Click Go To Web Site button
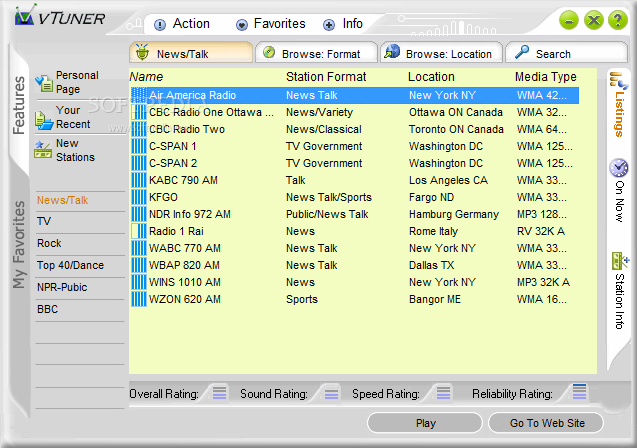Viewport: 637px width, 448px height. tap(546, 423)
